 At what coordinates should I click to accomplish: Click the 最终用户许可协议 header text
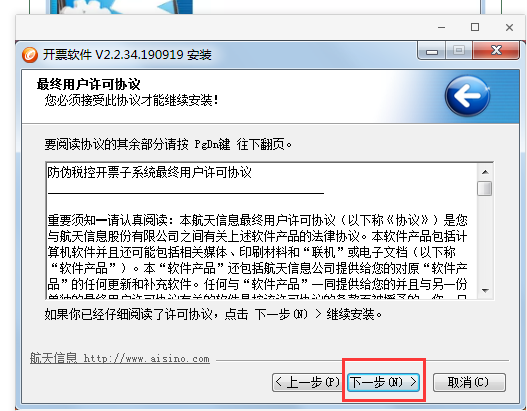click(x=88, y=84)
